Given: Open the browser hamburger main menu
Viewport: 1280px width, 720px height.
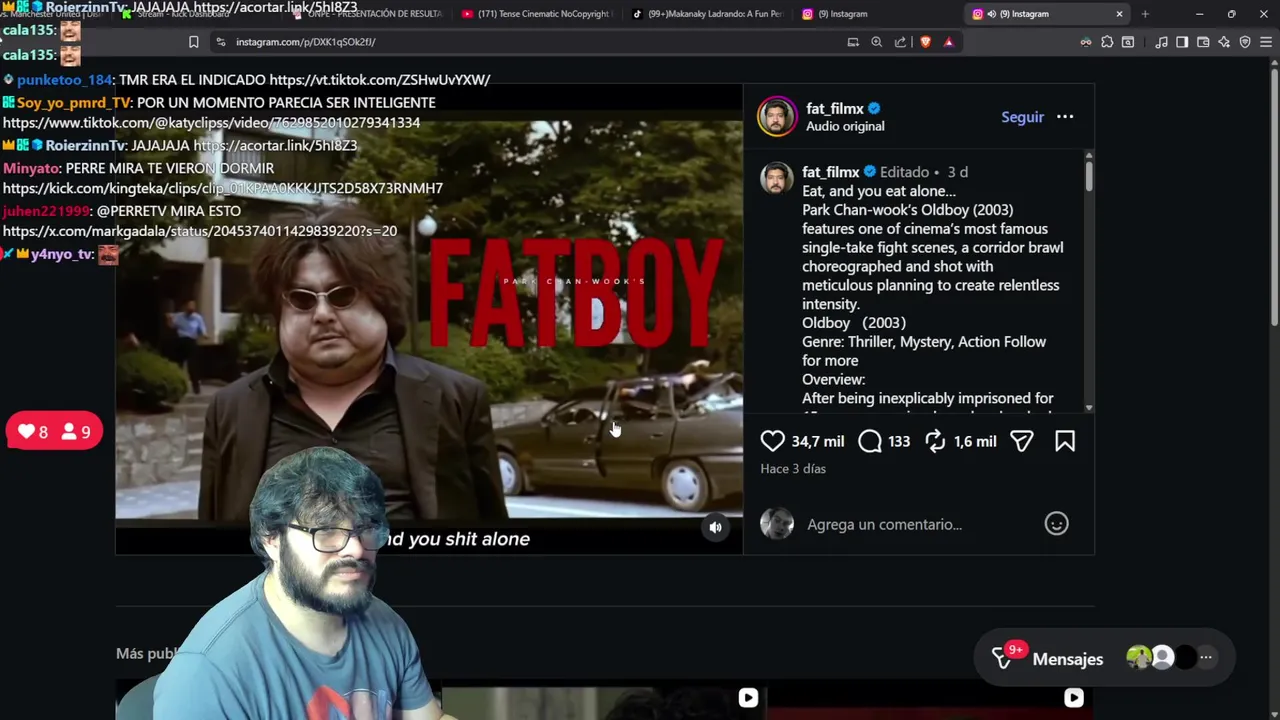Looking at the screenshot, I should click(x=1266, y=42).
